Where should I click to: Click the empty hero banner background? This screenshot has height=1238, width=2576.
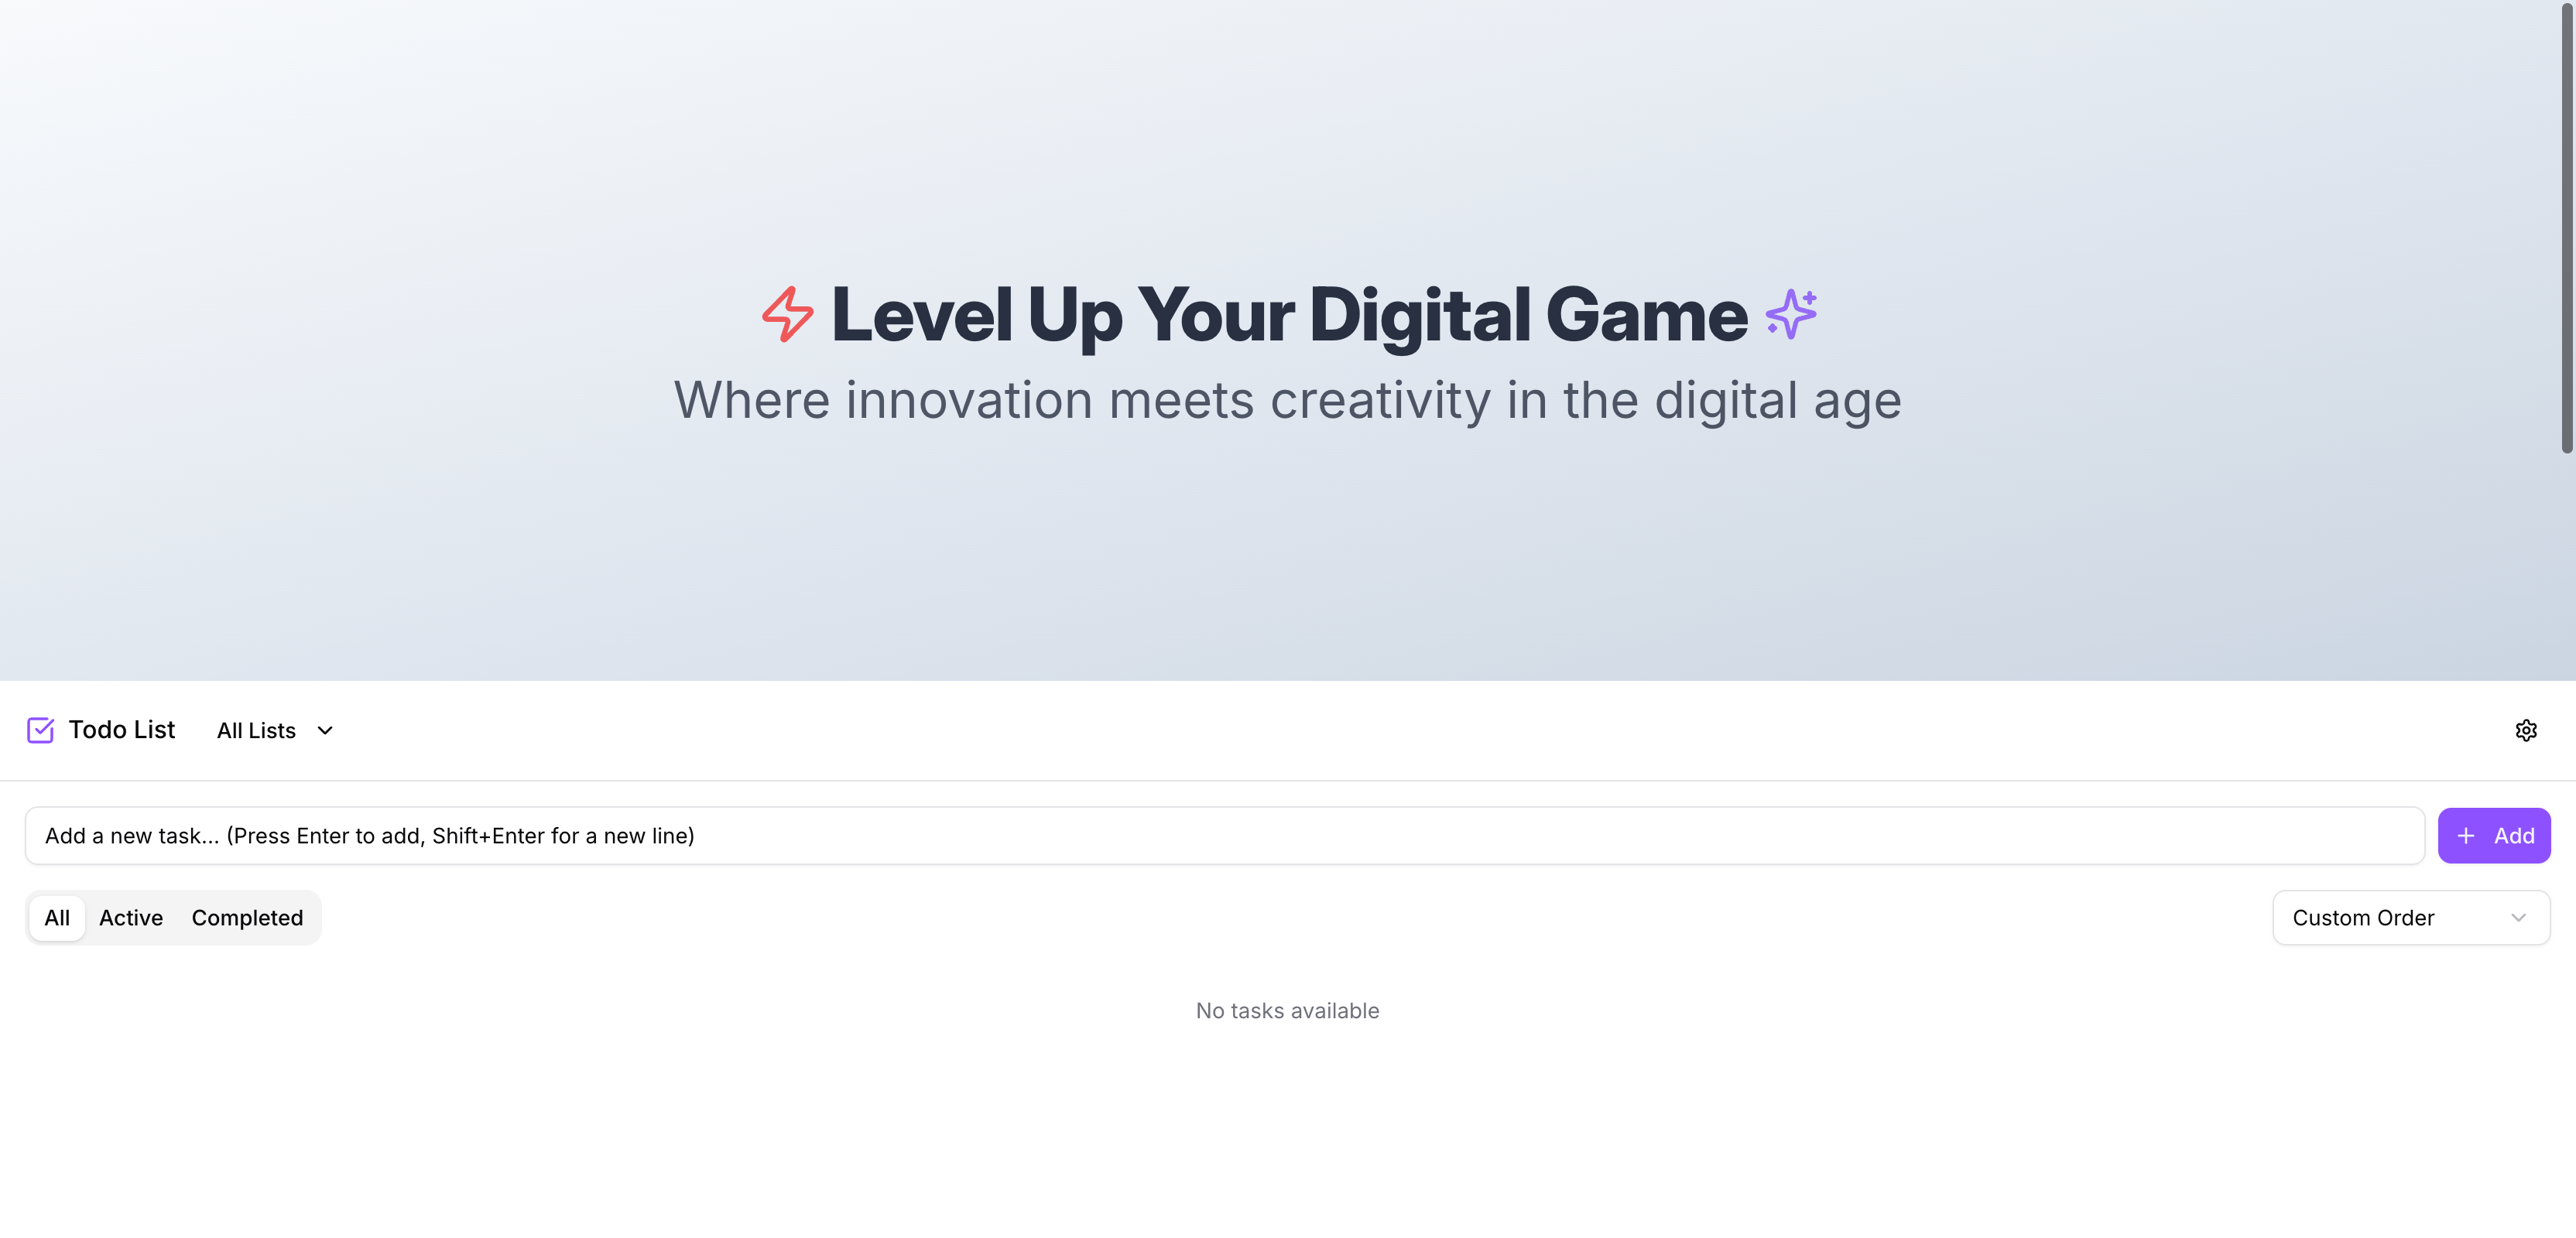pyautogui.click(x=1288, y=560)
